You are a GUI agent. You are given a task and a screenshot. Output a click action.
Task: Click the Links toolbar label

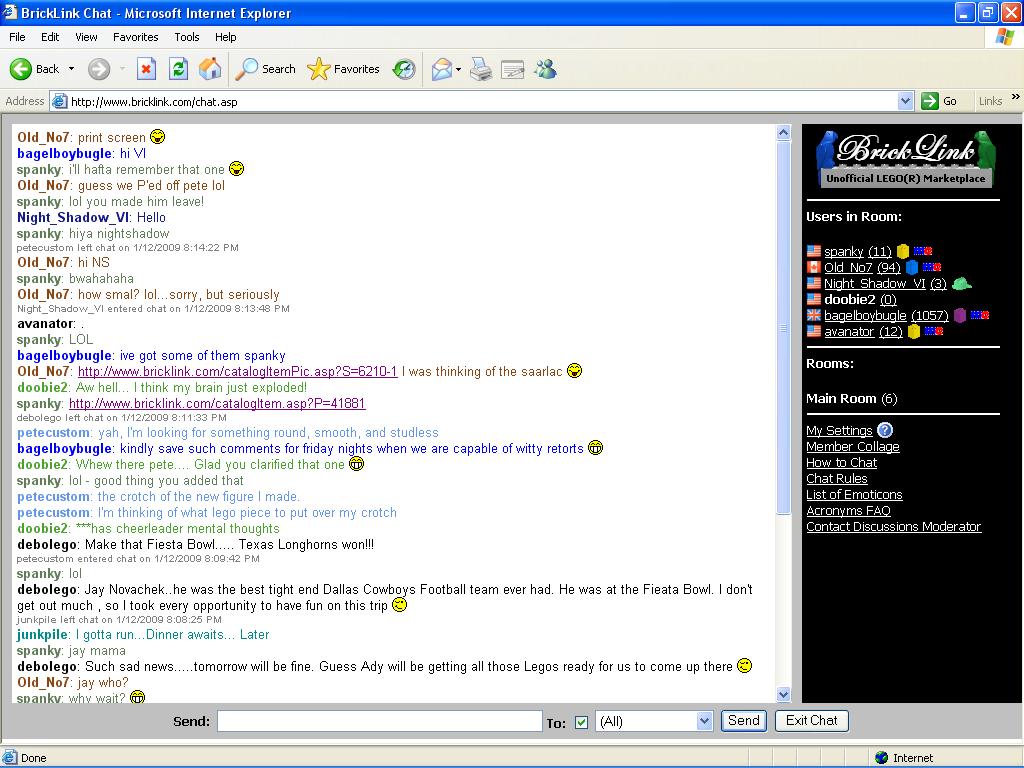click(990, 101)
